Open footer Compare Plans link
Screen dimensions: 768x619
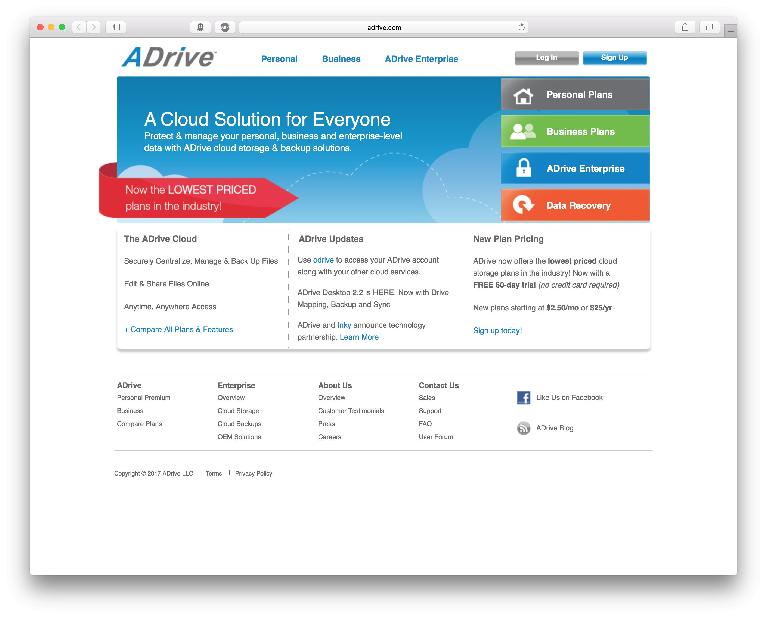point(140,424)
